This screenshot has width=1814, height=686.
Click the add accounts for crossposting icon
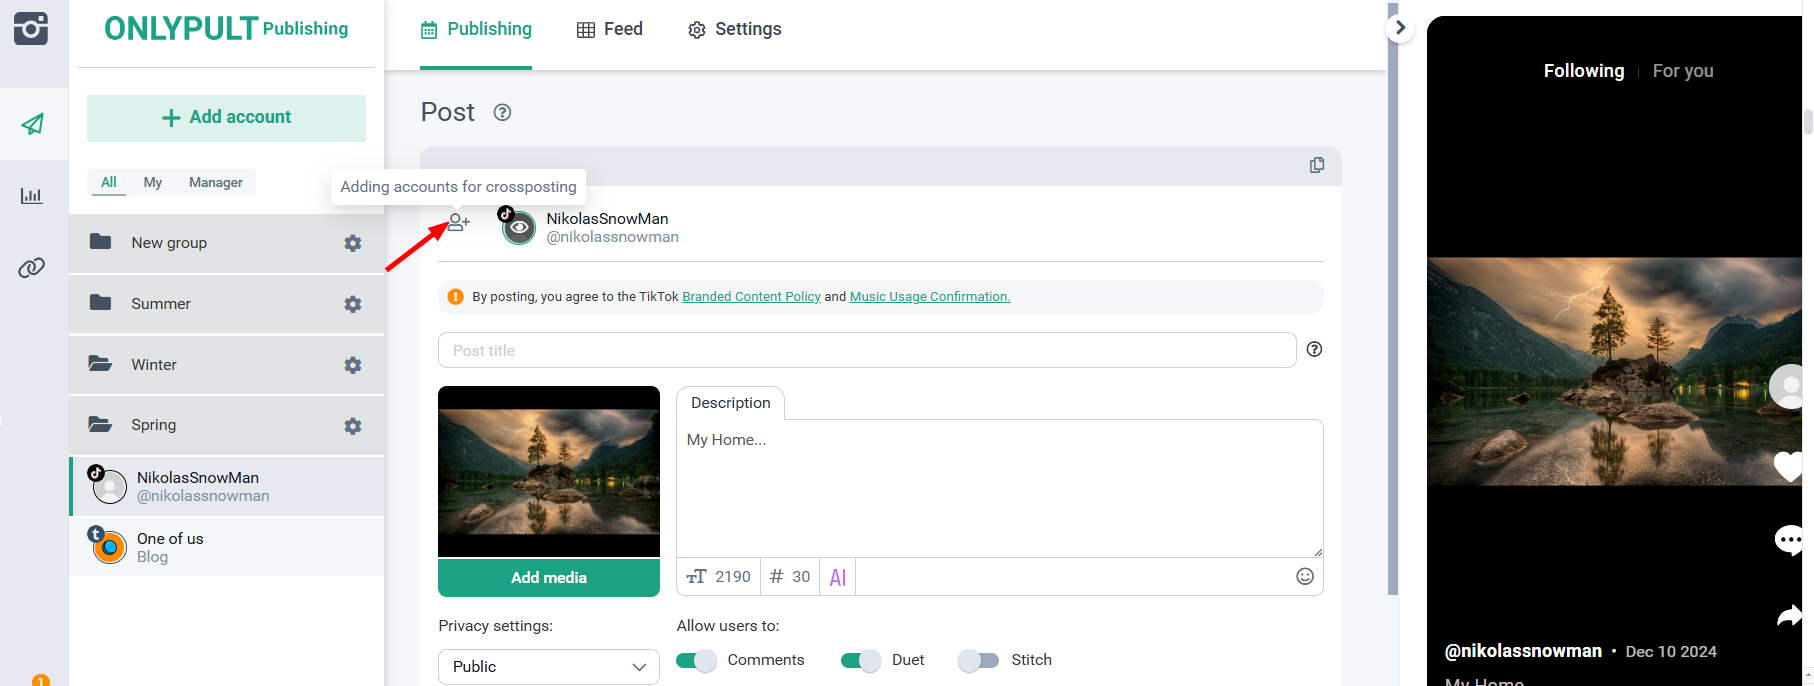click(458, 223)
